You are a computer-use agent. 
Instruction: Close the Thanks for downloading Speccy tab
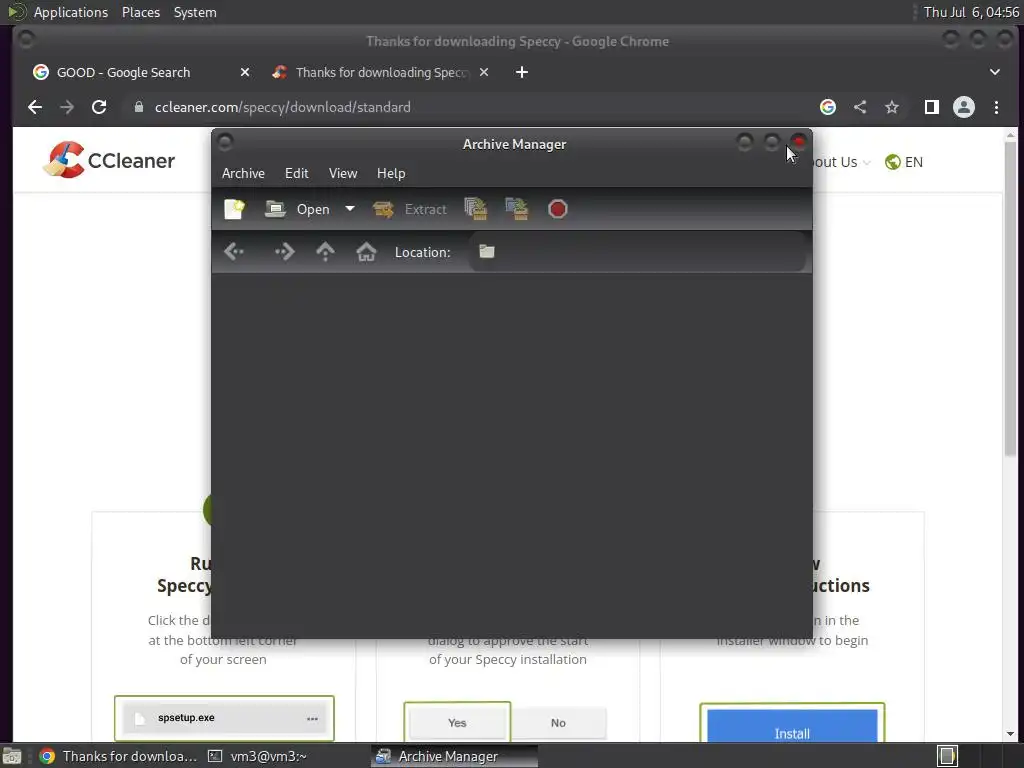[x=484, y=72]
